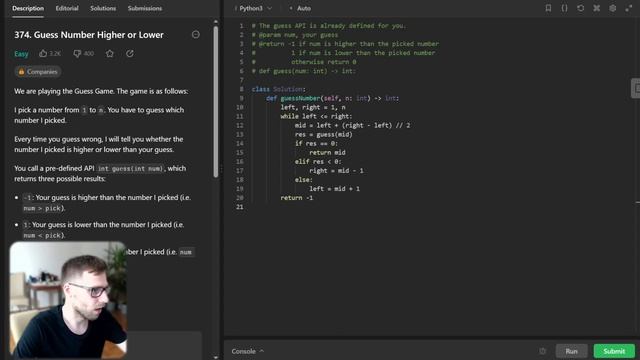Click code line 'return -1'

297,198
